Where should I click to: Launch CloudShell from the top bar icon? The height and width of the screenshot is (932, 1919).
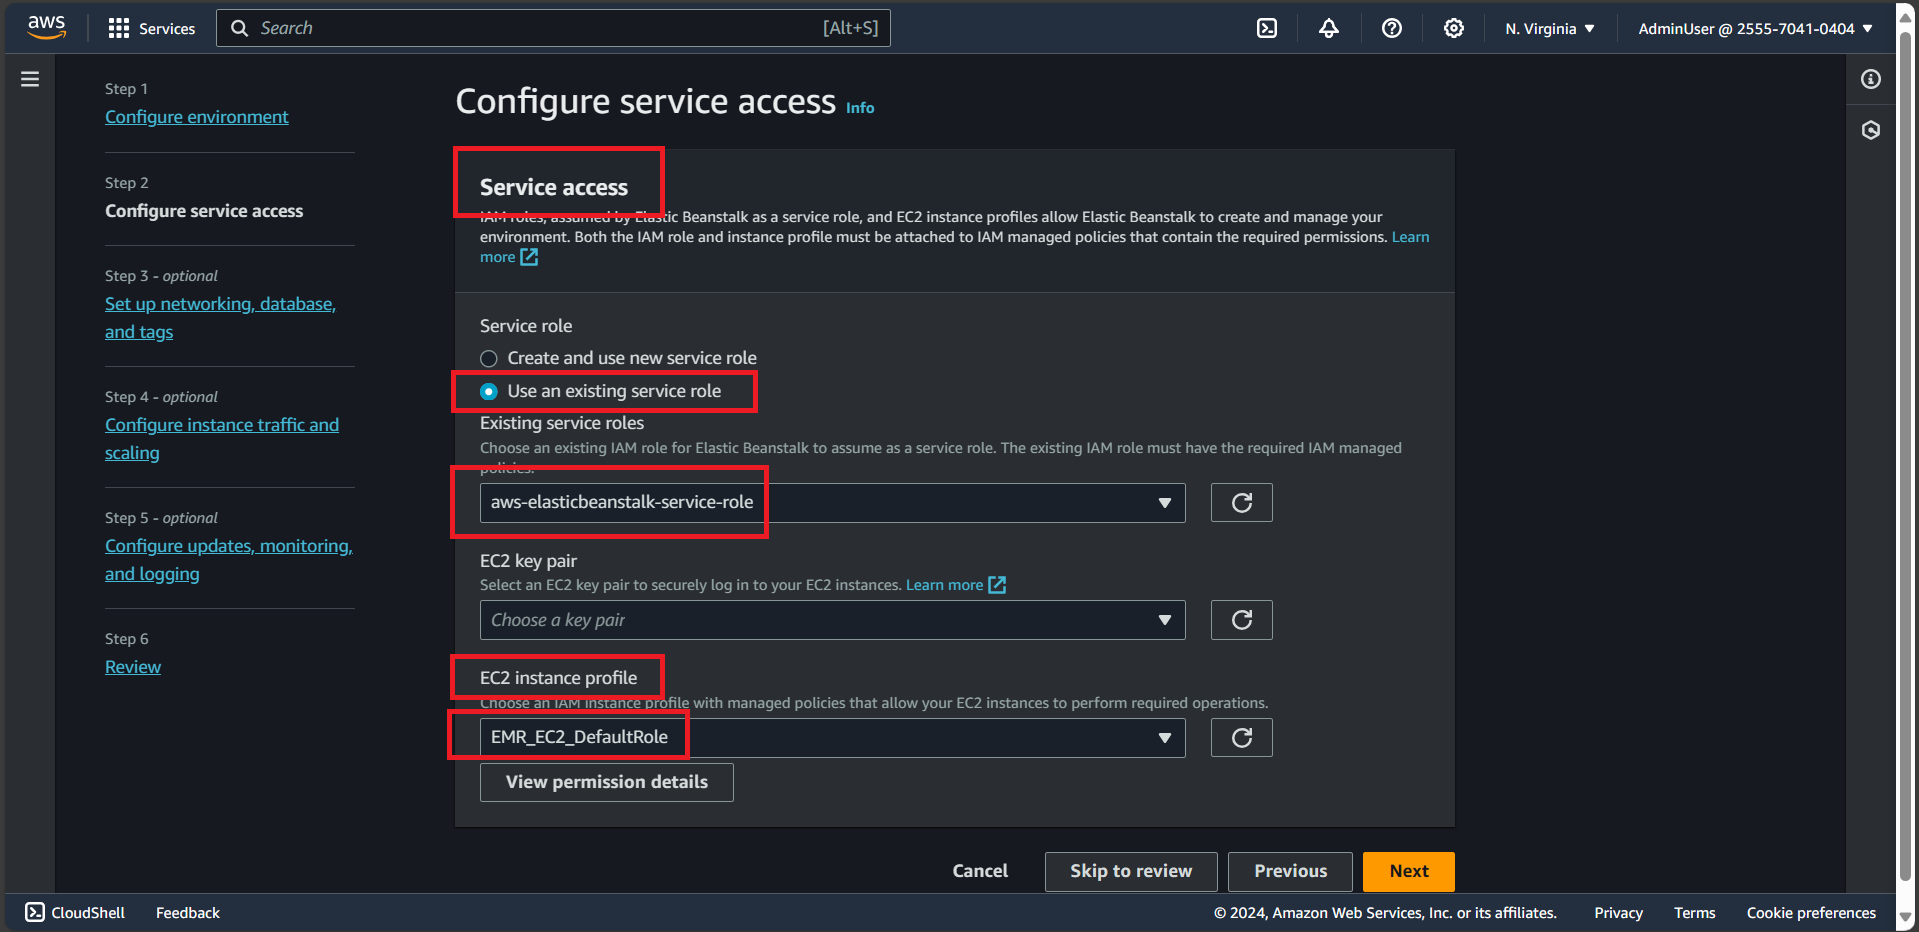[x=1267, y=28]
